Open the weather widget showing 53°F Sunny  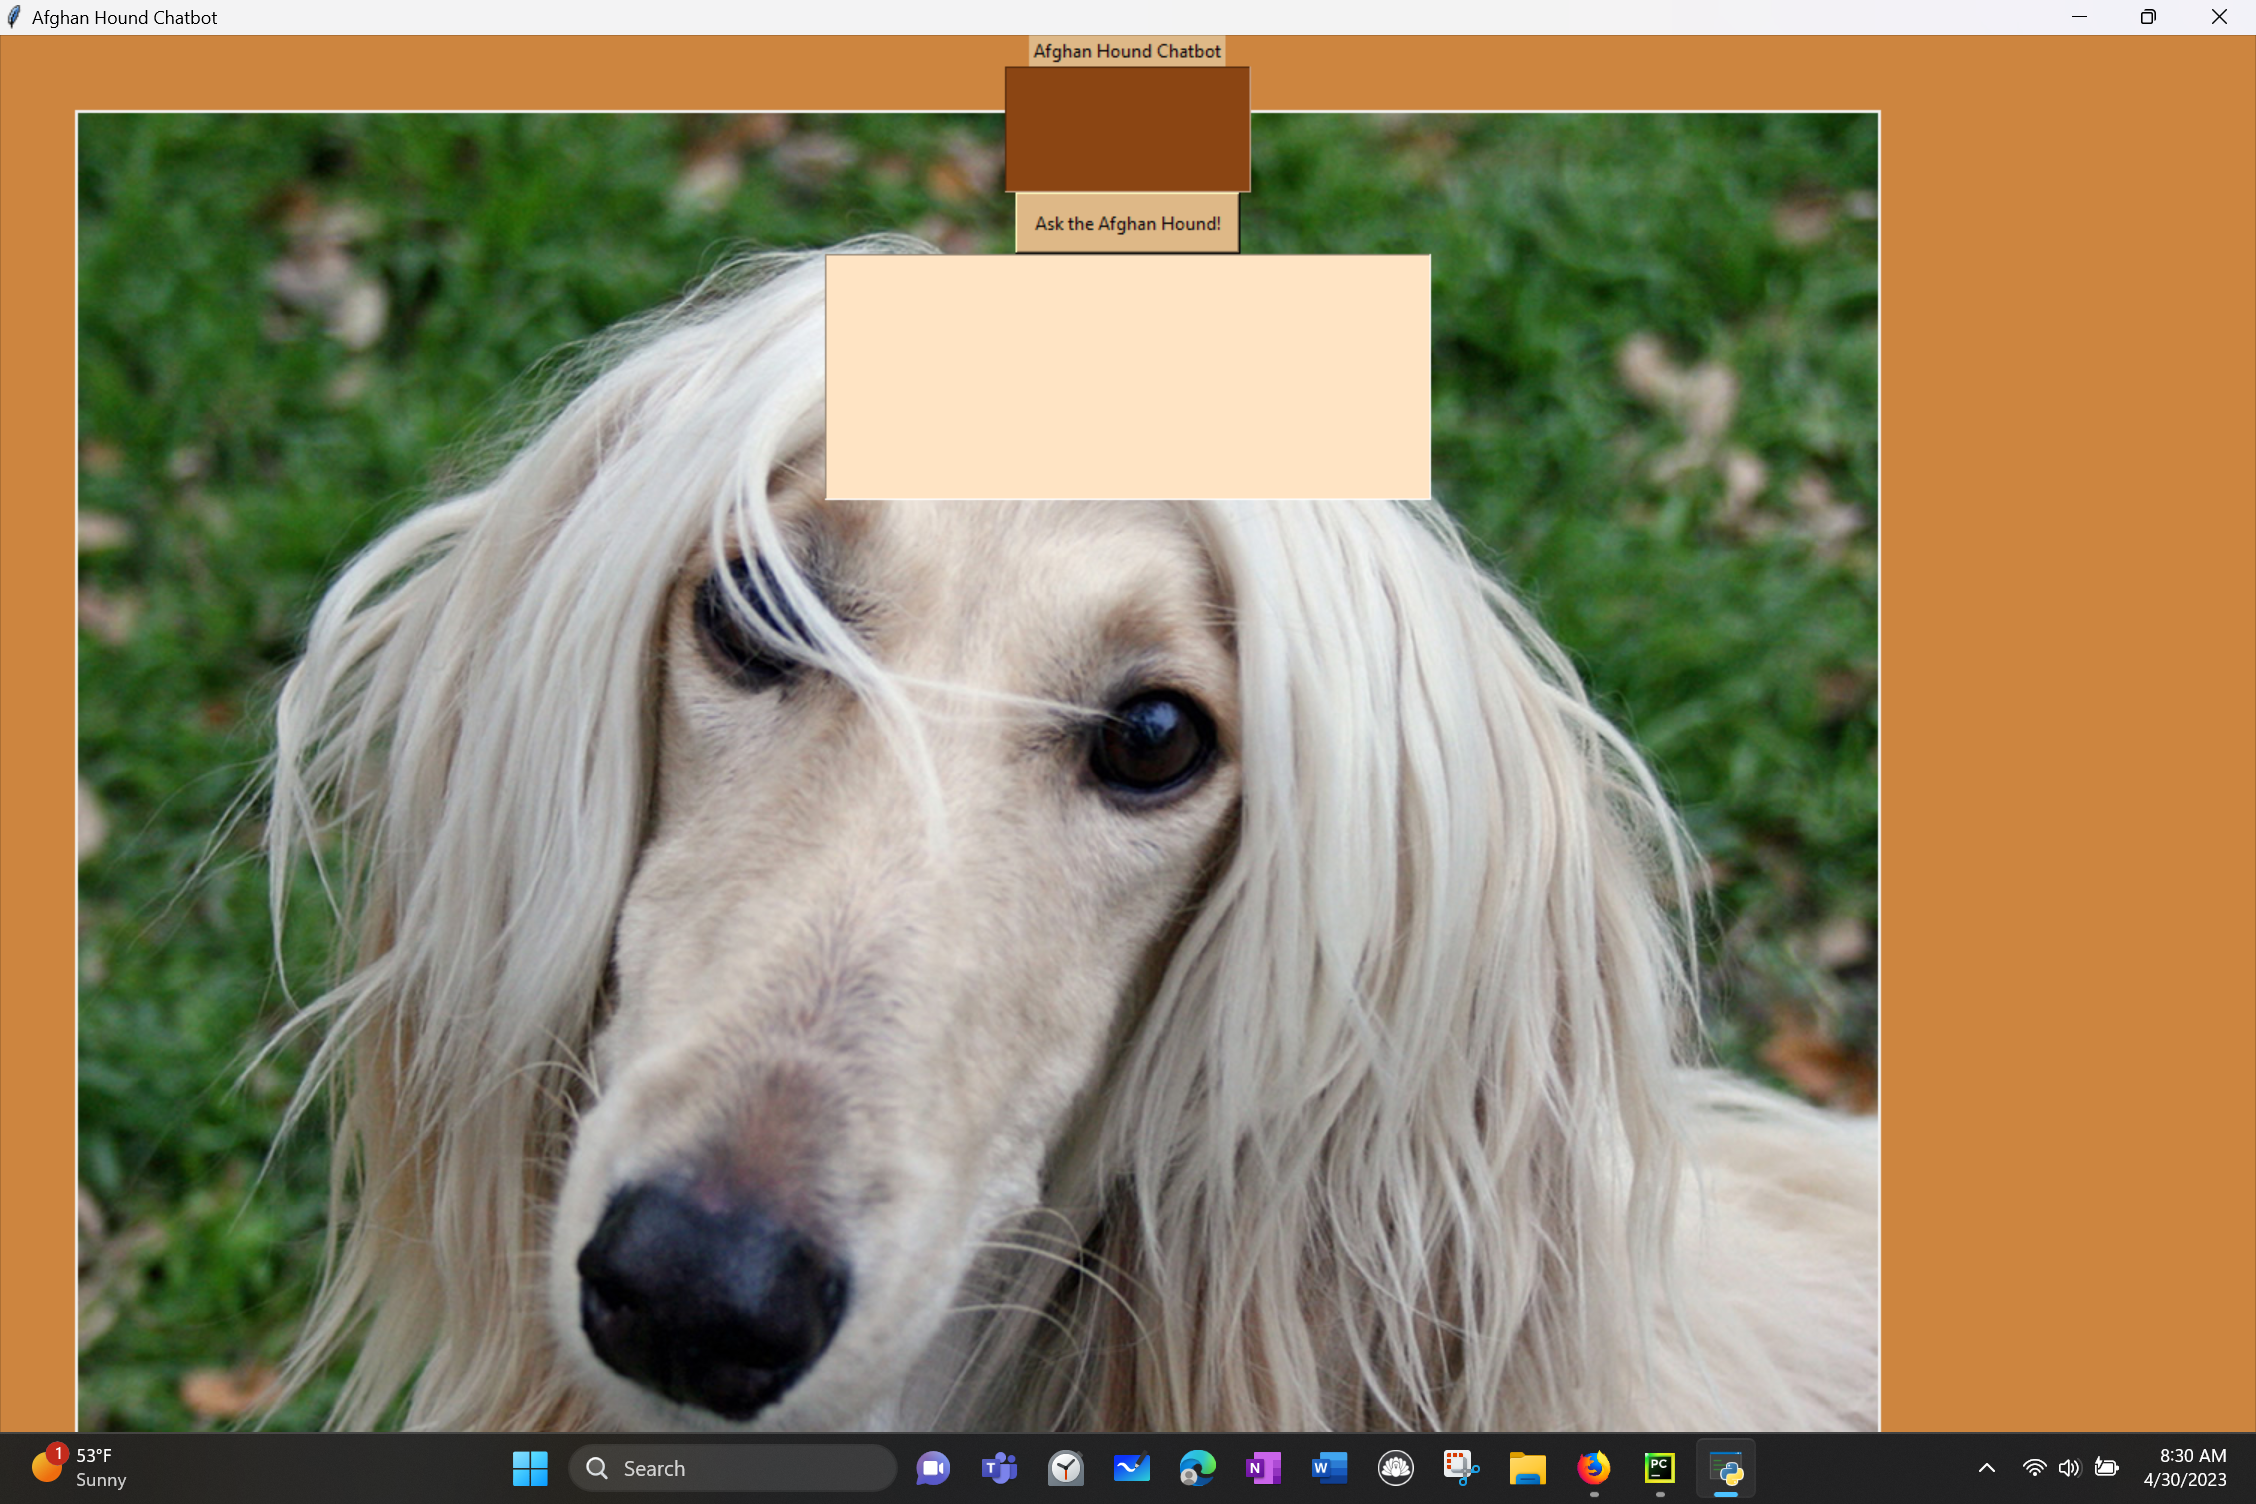coord(80,1468)
